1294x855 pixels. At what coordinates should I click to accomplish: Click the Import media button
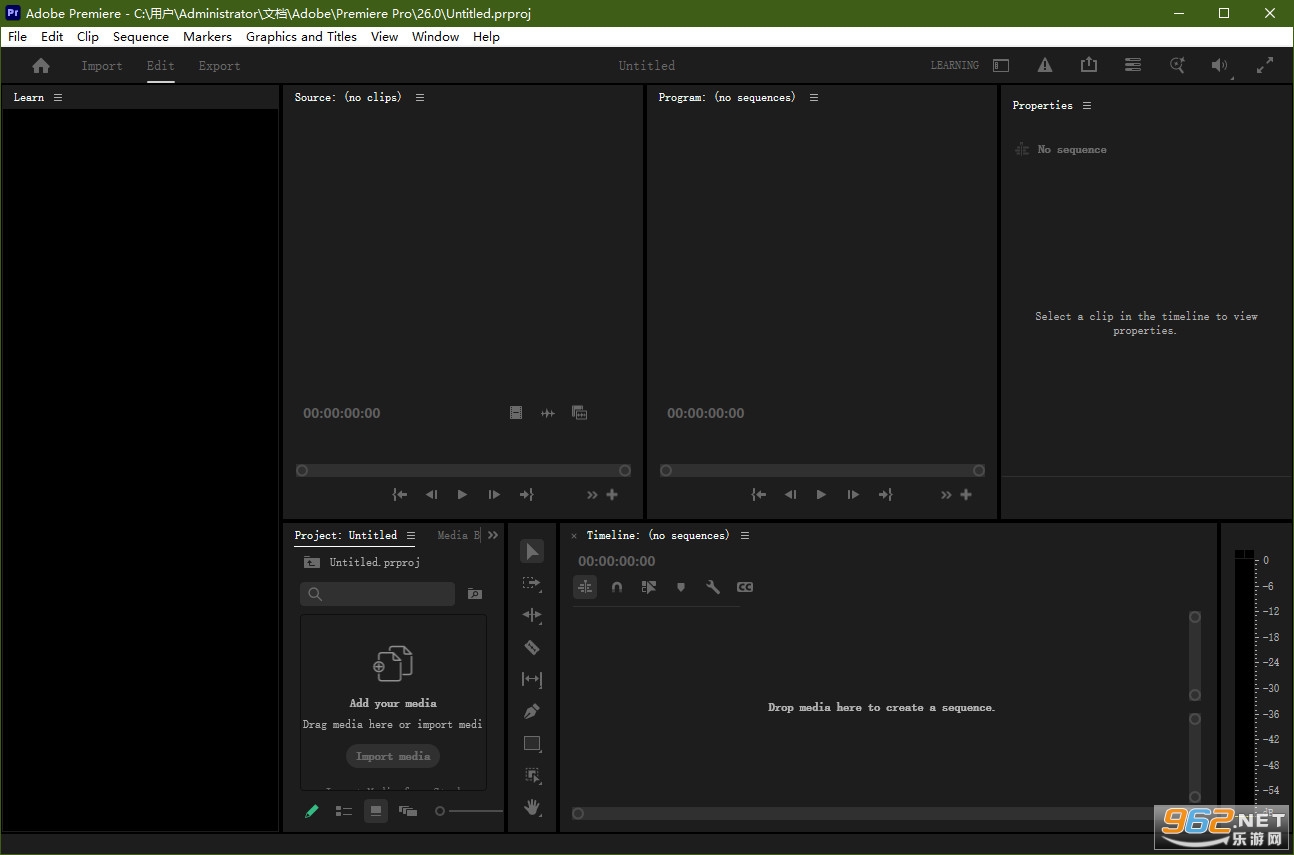click(393, 756)
